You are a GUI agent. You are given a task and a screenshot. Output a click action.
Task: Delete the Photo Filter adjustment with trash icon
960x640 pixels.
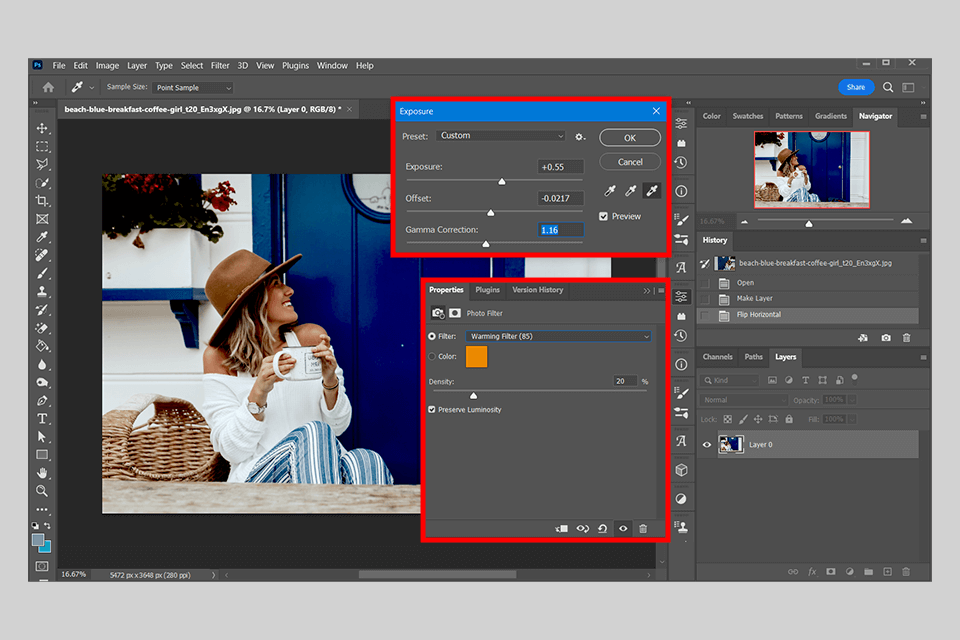tap(643, 529)
